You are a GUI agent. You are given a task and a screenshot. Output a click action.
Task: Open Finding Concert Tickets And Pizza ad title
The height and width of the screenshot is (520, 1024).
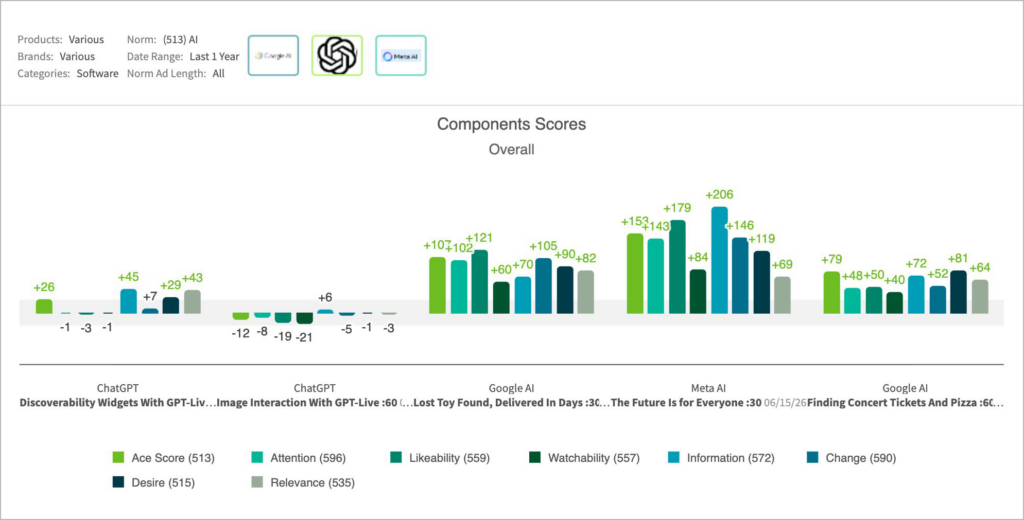[905, 403]
